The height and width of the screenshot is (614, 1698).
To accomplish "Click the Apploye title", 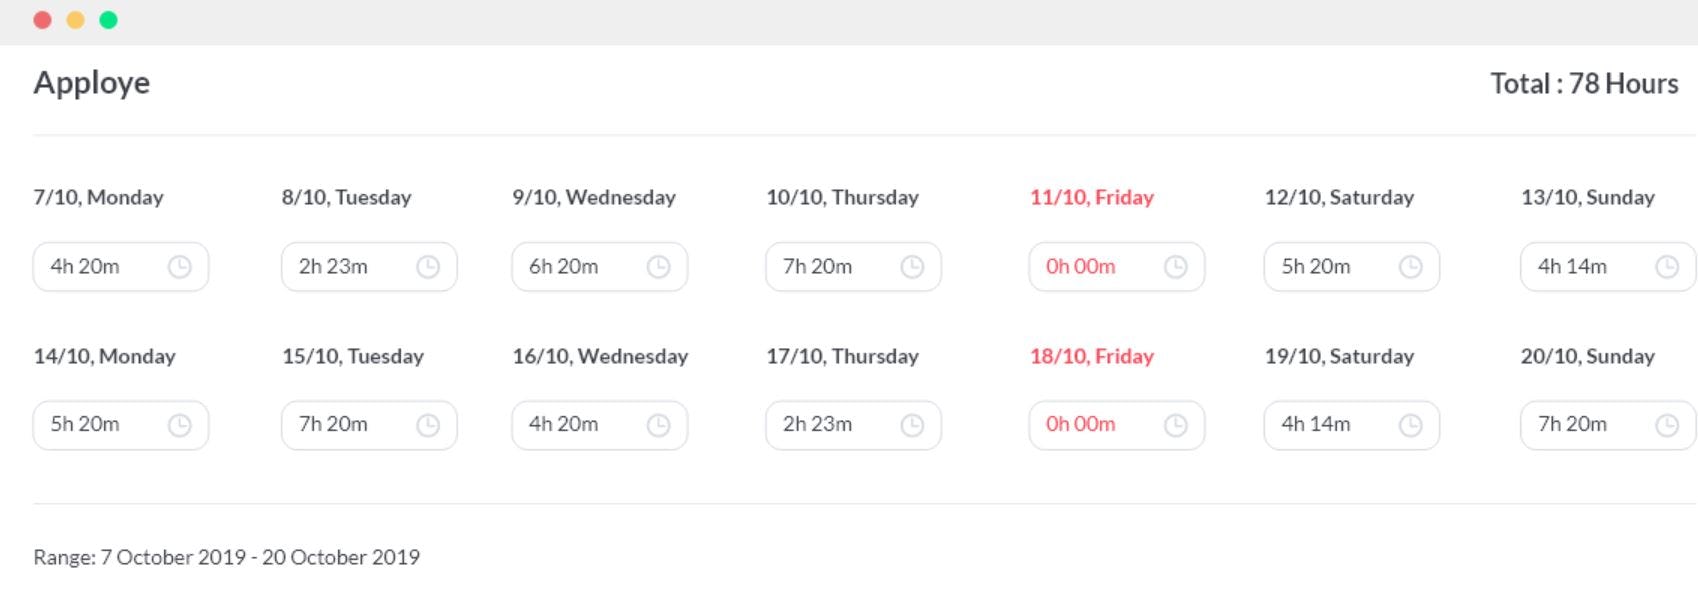I will [x=92, y=83].
